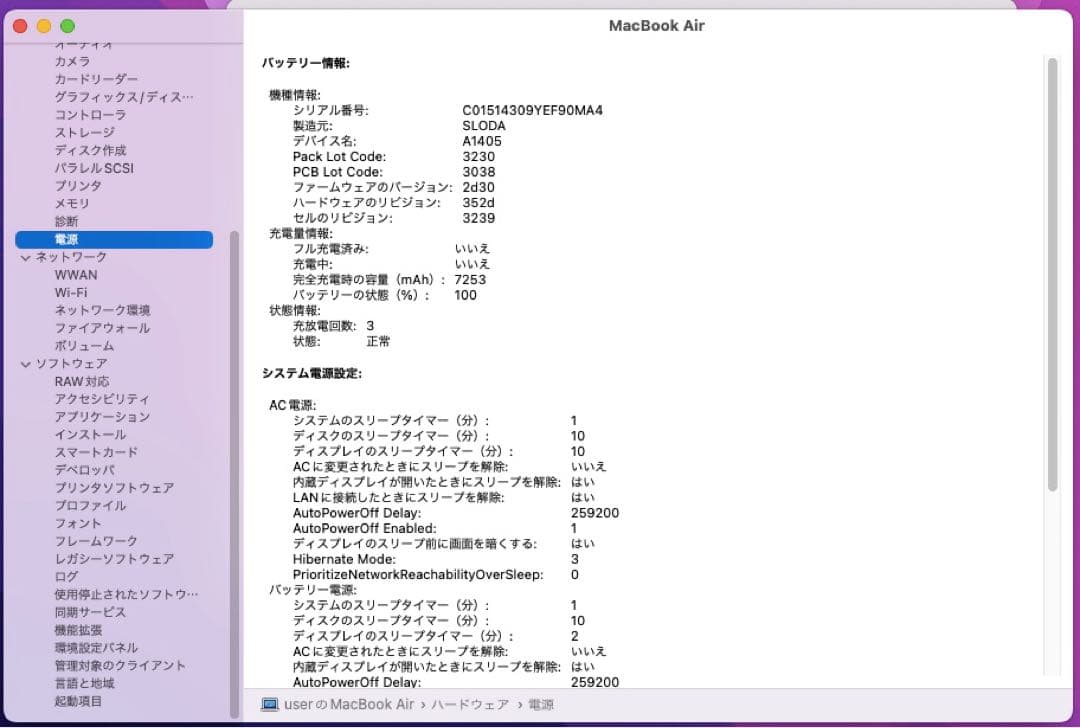Screen dimensions: 1080x728
Task: Click ハードウェア in the path bar
Action: tap(470, 705)
